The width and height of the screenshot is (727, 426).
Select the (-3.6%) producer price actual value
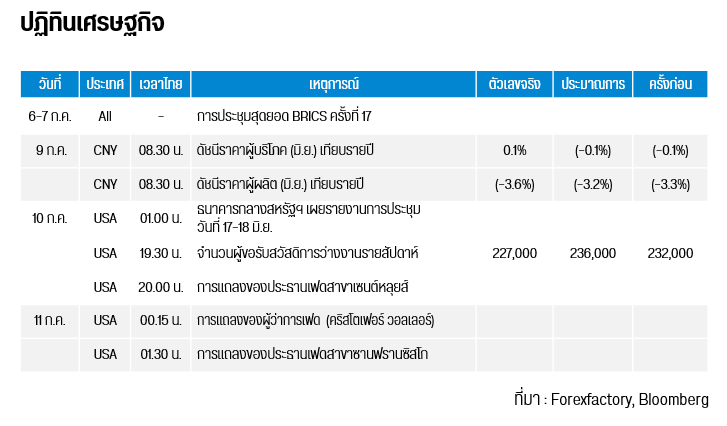[x=515, y=185]
